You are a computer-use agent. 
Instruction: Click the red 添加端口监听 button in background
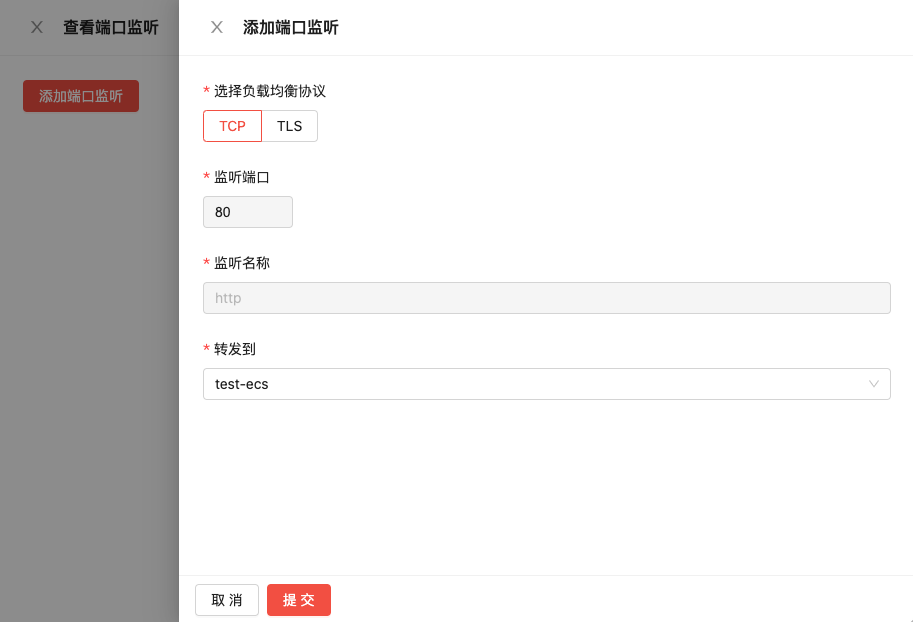click(x=81, y=96)
